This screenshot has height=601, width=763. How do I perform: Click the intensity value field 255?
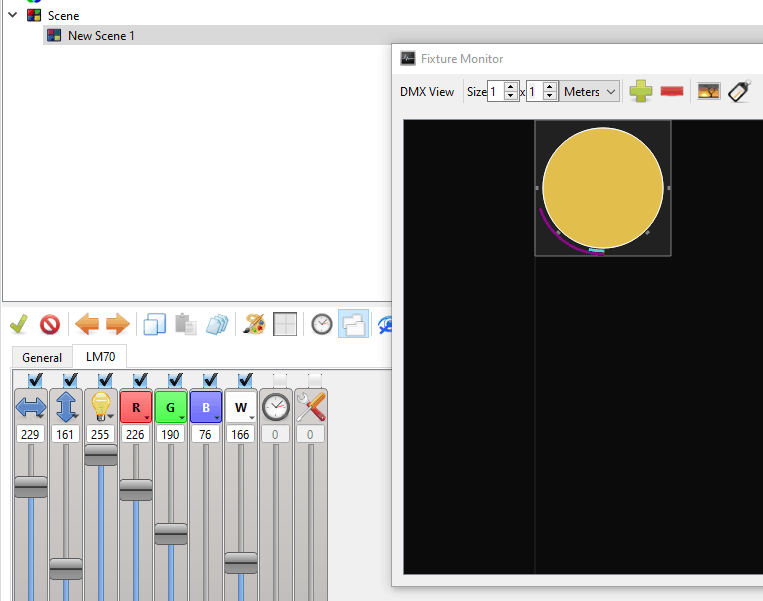100,434
